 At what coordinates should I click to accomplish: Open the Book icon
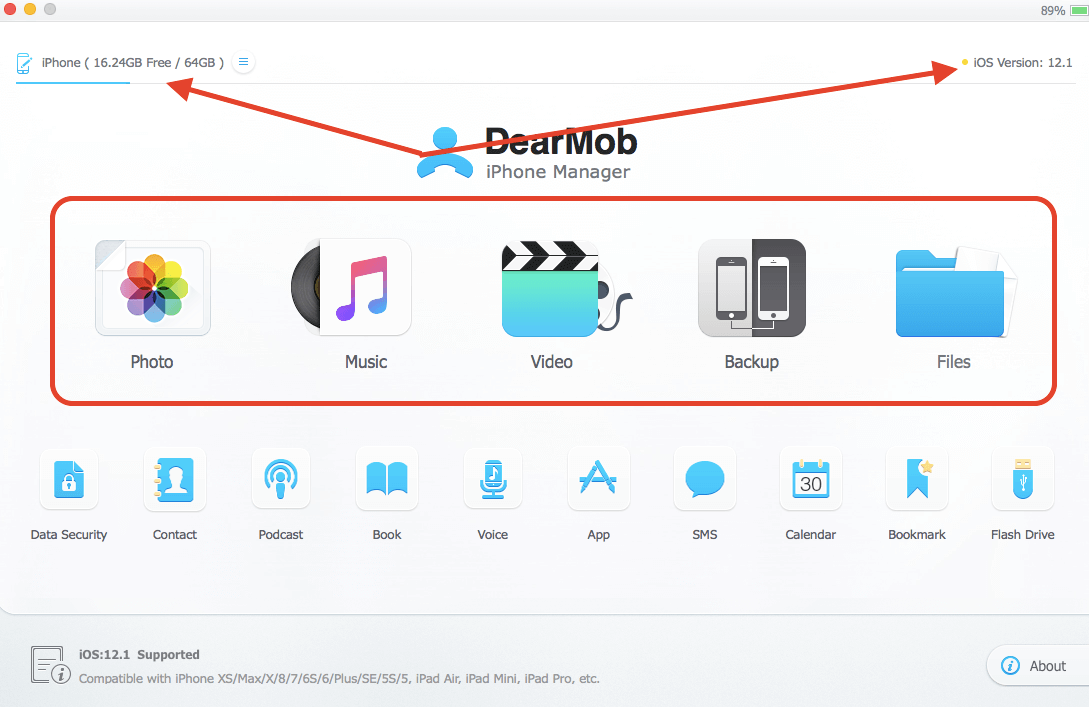[387, 480]
